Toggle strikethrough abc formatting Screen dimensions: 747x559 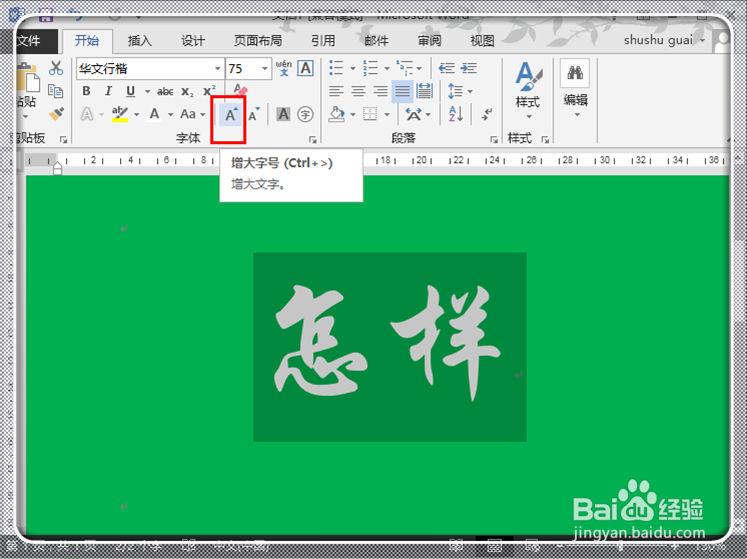click(x=165, y=91)
